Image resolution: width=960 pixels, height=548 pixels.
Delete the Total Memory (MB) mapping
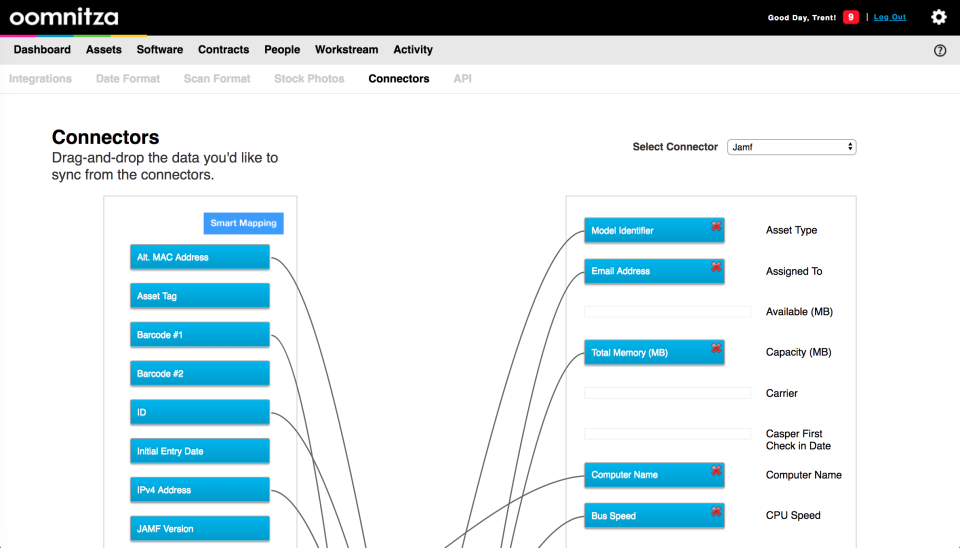716,349
